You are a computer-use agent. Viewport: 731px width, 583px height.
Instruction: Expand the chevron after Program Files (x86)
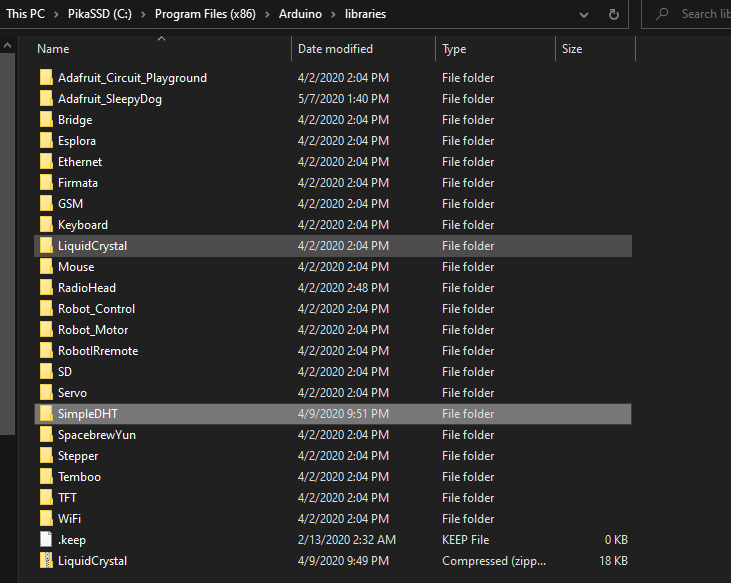pos(266,15)
